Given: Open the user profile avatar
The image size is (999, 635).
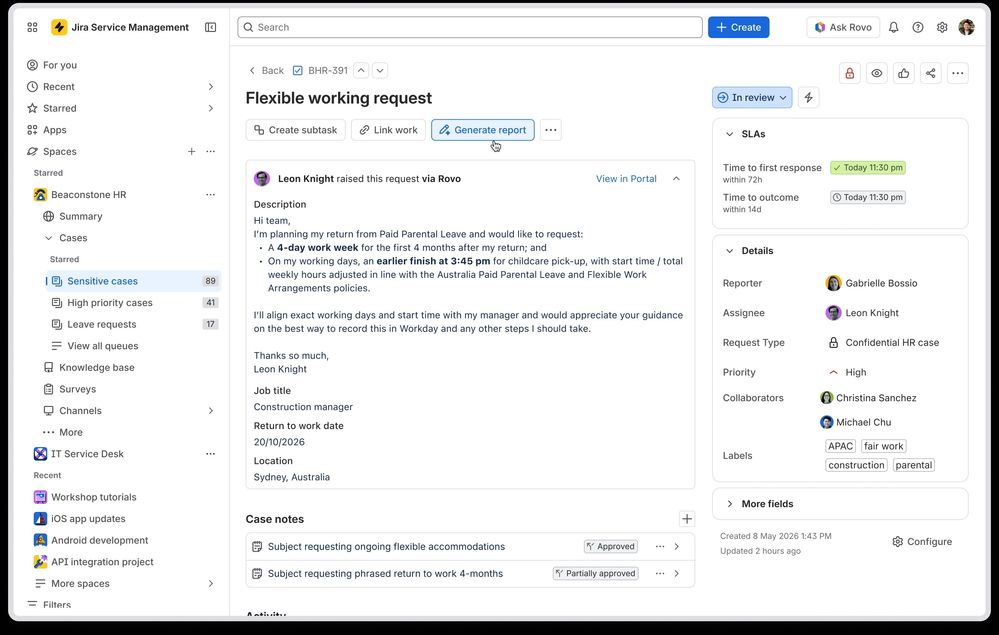Looking at the screenshot, I should (967, 27).
